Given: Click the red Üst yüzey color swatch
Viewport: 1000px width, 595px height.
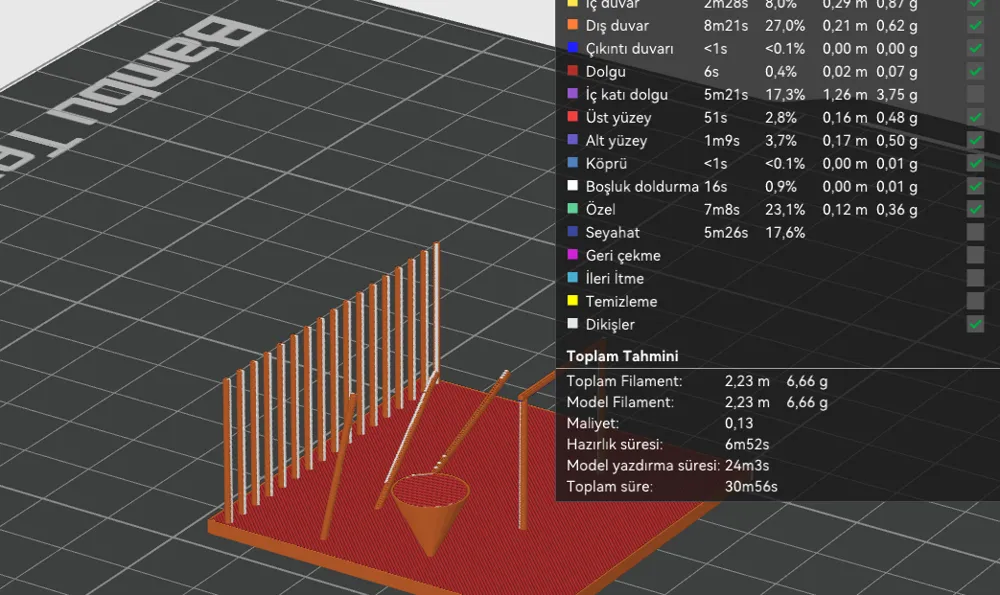Looking at the screenshot, I should [x=573, y=117].
